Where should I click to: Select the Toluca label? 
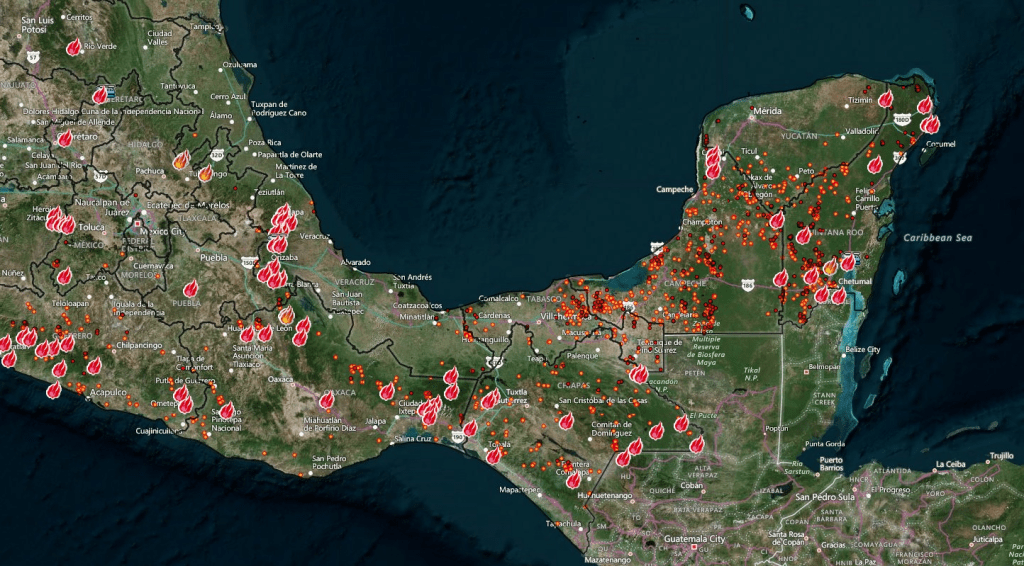91,227
